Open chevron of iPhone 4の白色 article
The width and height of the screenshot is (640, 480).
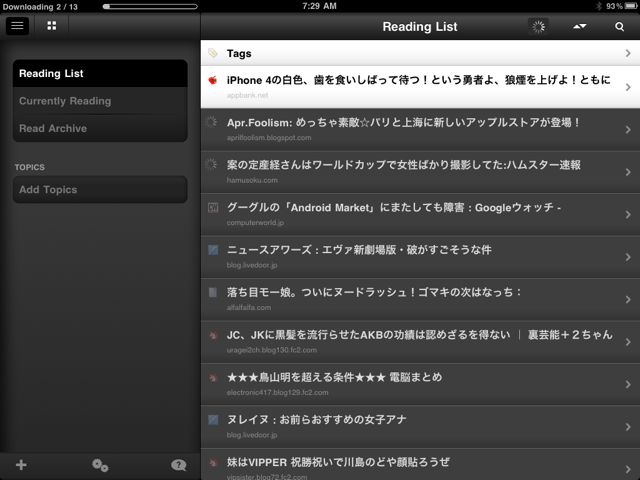628,87
